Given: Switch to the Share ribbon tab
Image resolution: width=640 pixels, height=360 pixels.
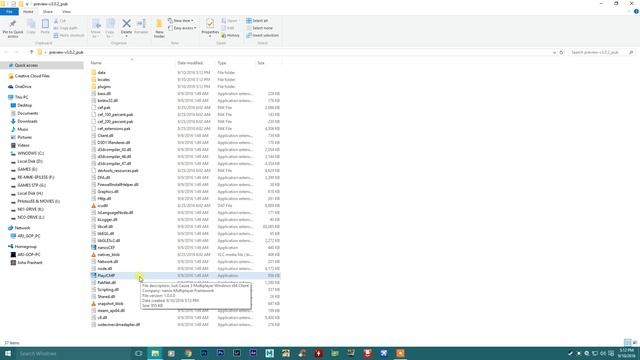Looking at the screenshot, I should click(x=48, y=12).
